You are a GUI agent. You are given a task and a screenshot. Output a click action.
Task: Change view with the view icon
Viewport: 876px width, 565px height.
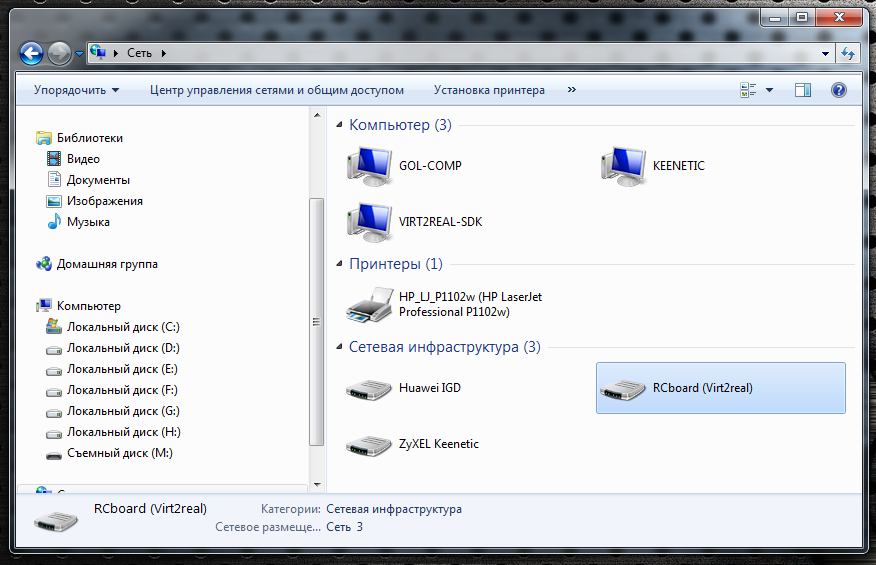tap(749, 90)
